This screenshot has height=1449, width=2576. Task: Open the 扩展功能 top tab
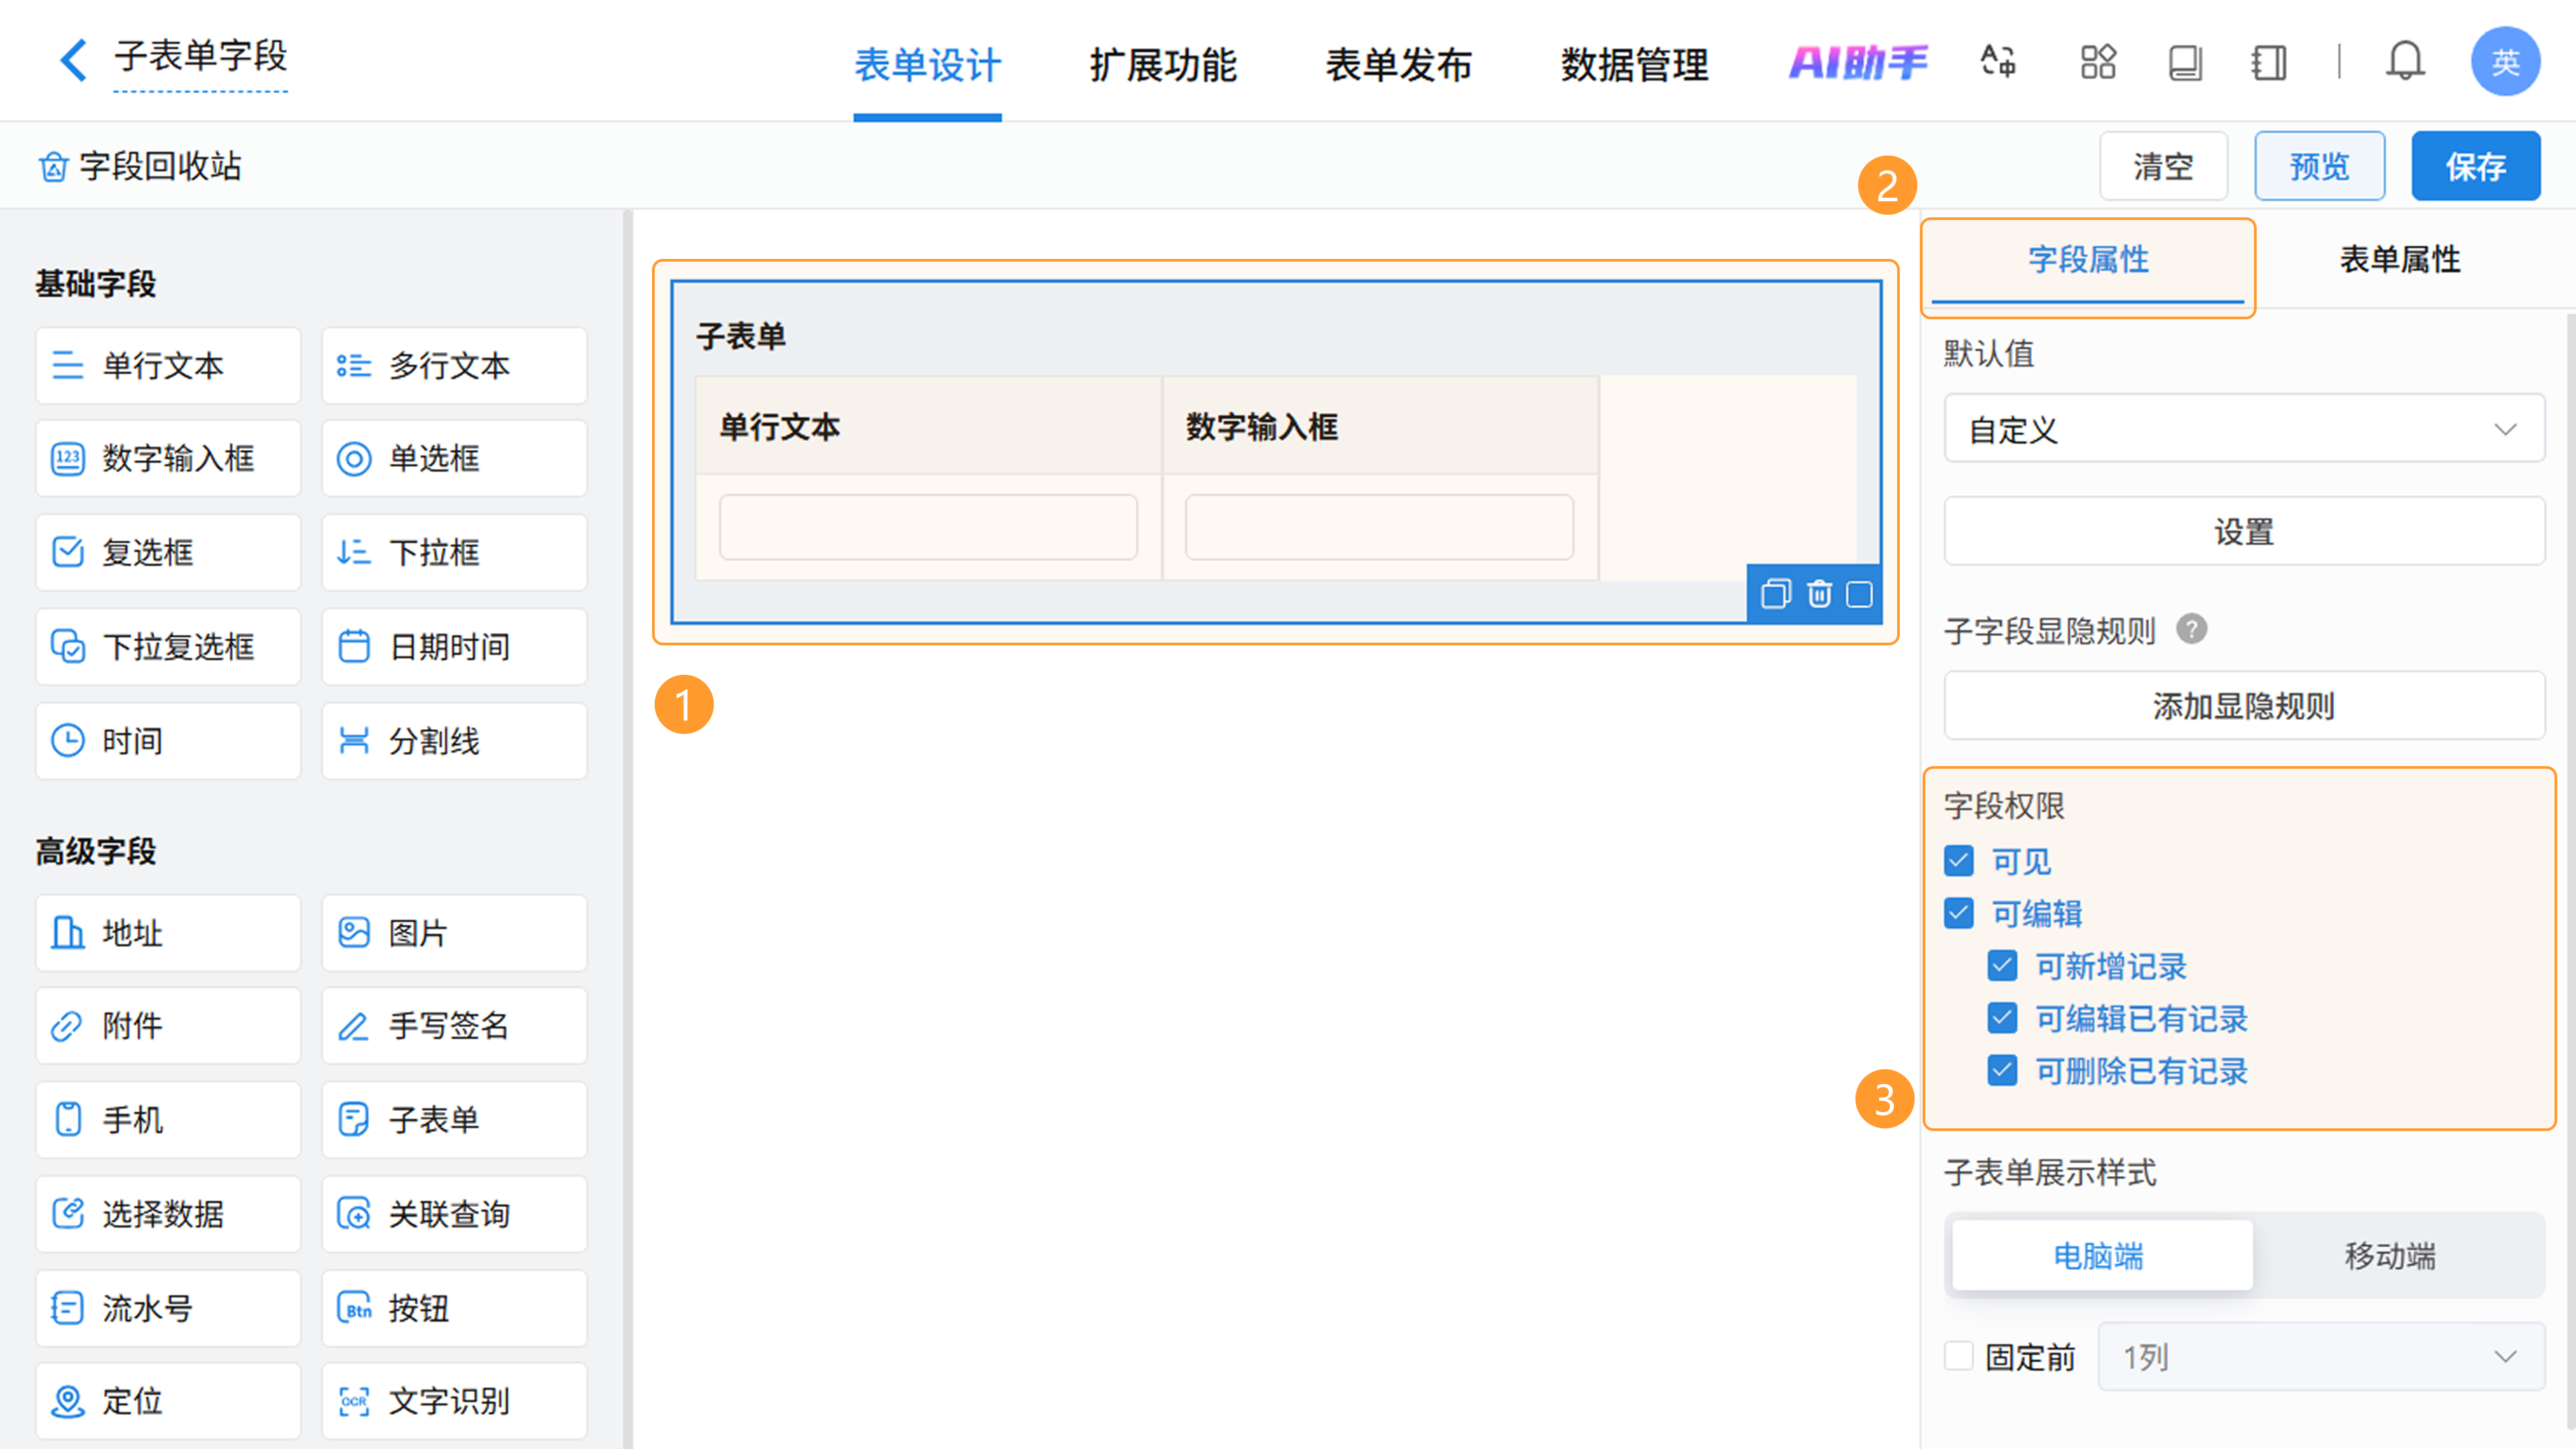pyautogui.click(x=1162, y=65)
